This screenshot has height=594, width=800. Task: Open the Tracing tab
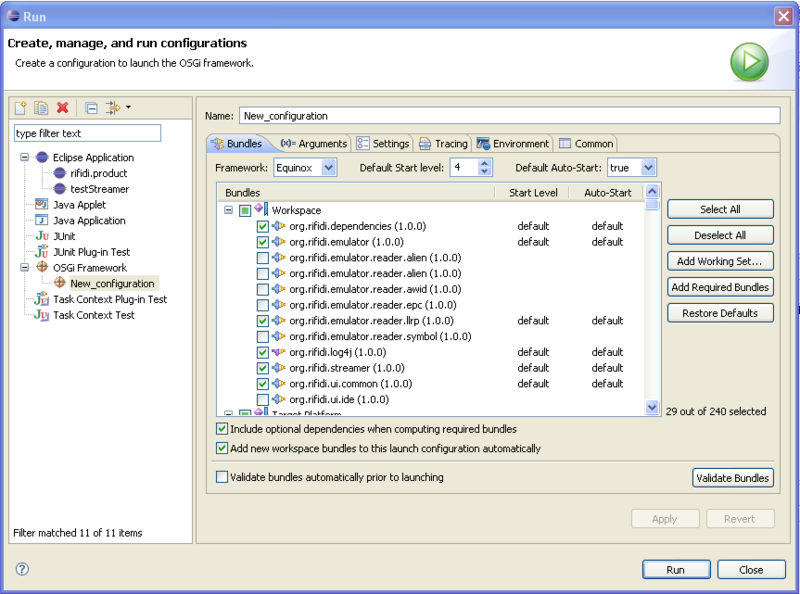(x=443, y=143)
